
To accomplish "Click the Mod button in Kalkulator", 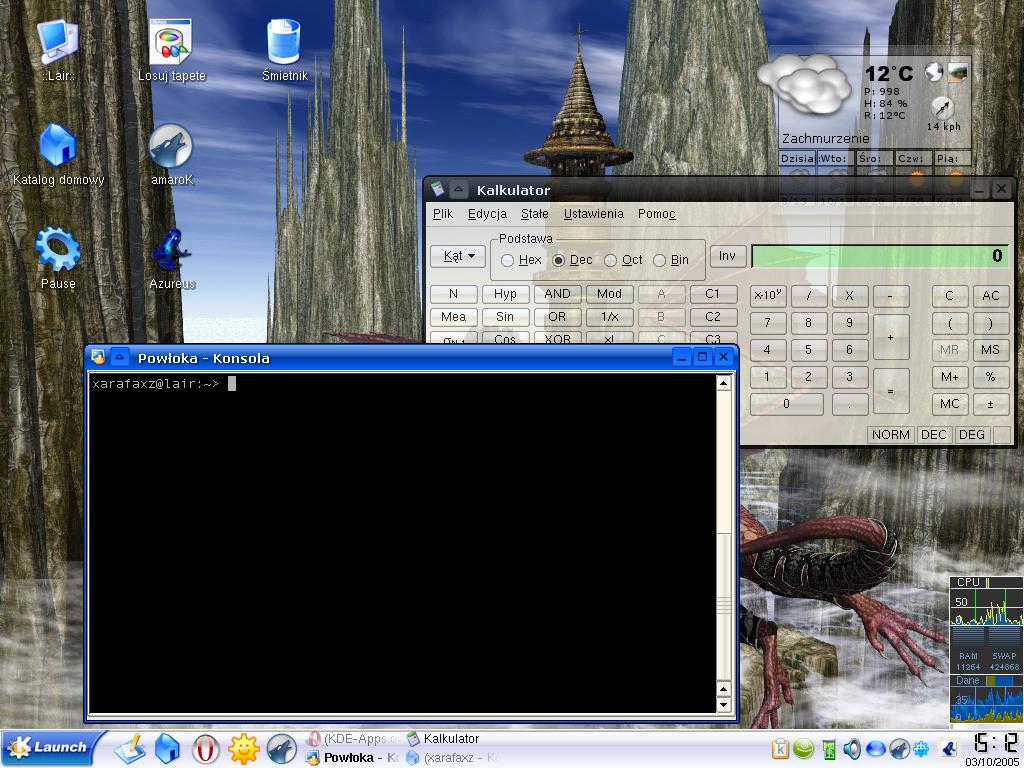I will 609,294.
